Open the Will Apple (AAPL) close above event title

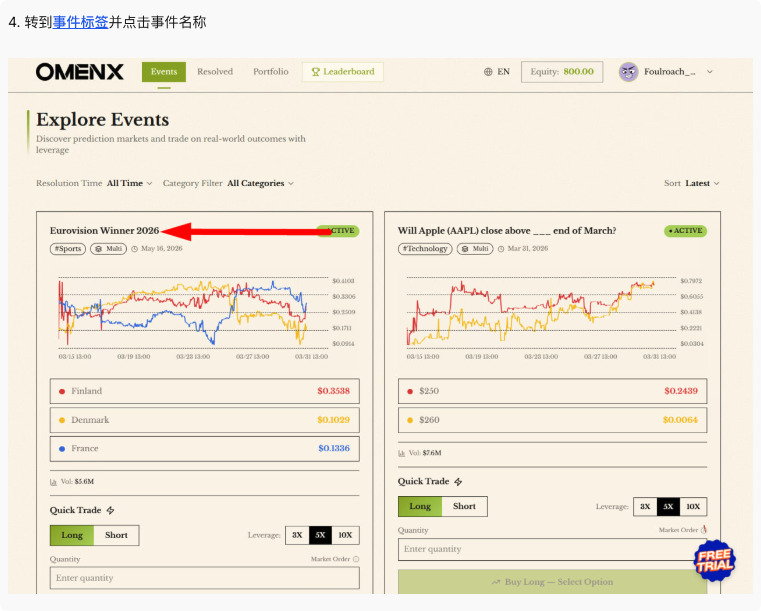click(x=507, y=231)
